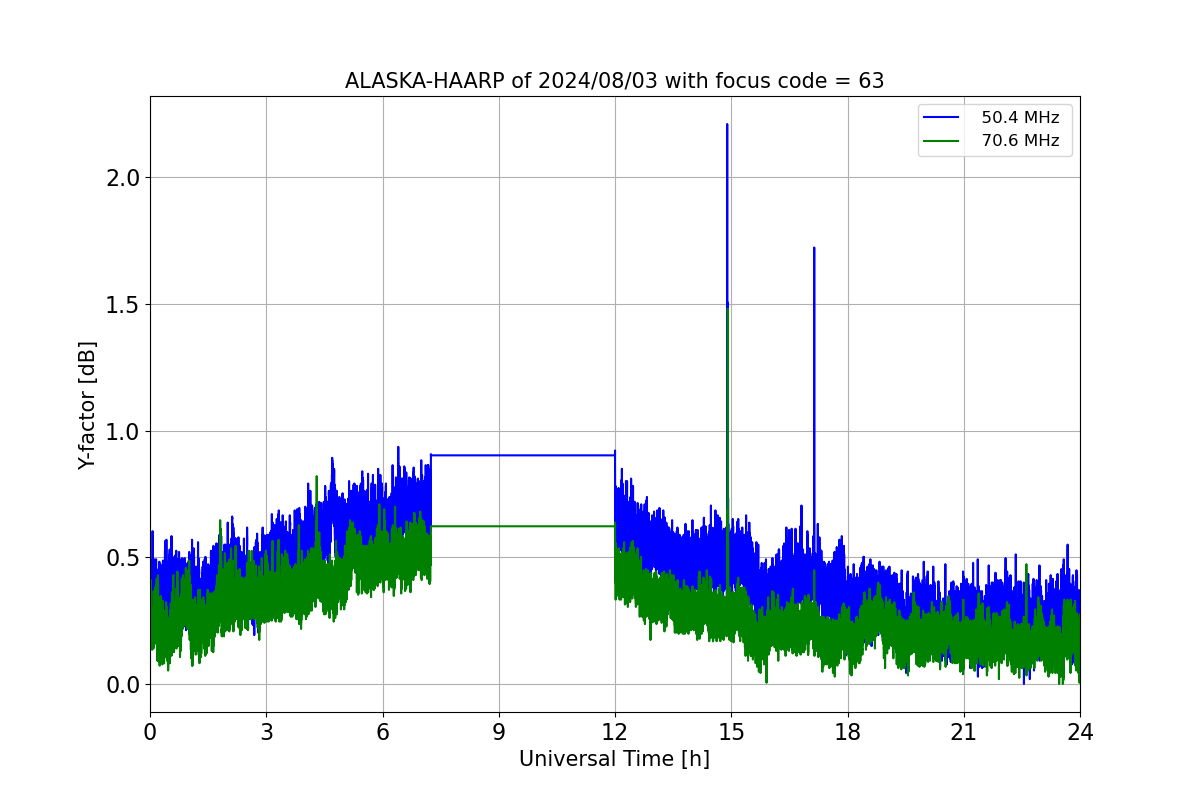Click the flat green line segment at 0.62 dB

click(523, 526)
